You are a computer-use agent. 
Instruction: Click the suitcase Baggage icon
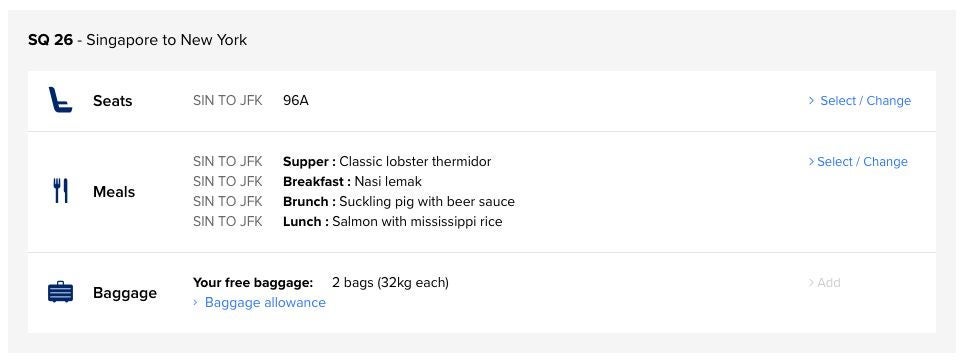pyautogui.click(x=60, y=292)
